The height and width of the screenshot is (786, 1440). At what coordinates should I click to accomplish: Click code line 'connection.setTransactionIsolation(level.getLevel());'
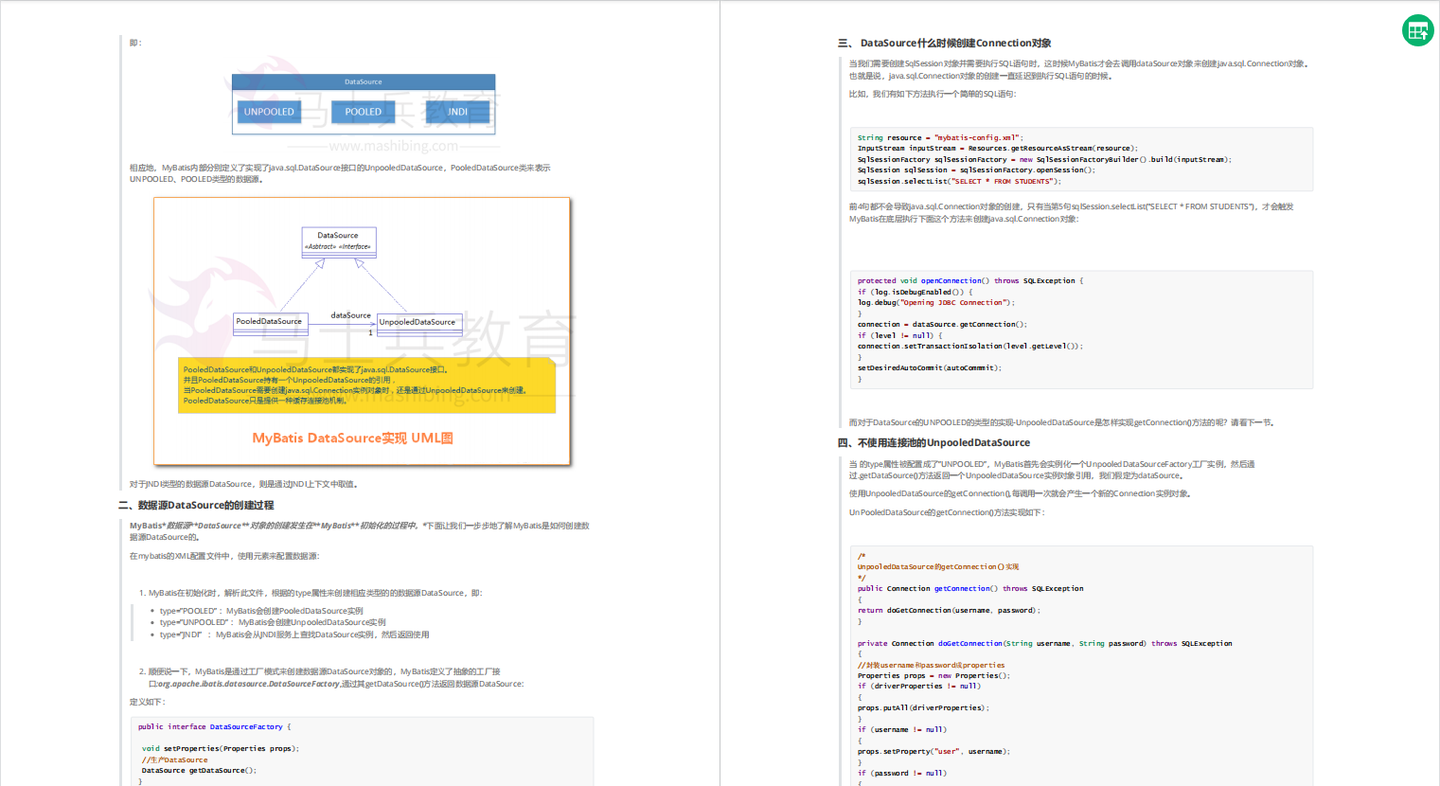pos(969,346)
